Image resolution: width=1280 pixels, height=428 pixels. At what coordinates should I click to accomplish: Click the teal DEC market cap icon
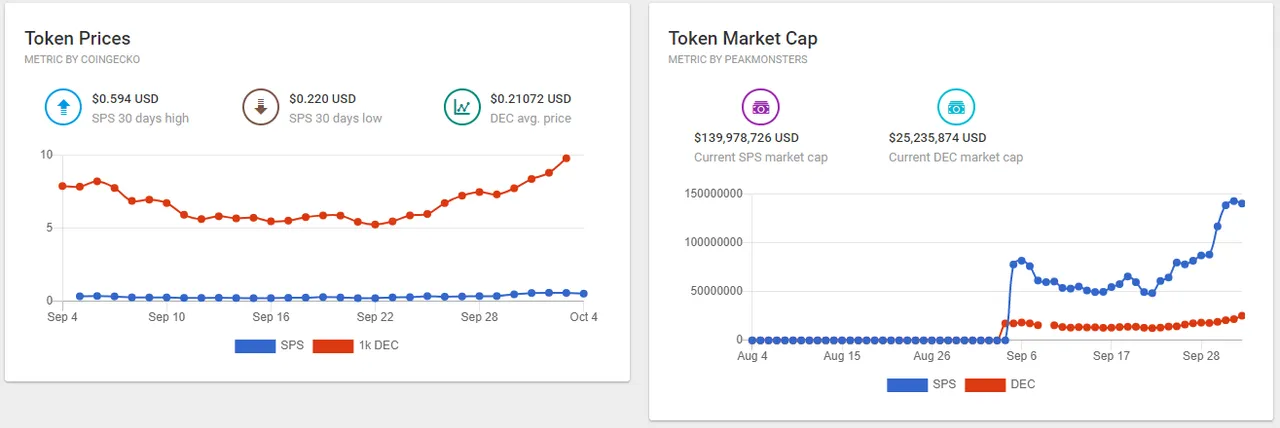click(956, 107)
